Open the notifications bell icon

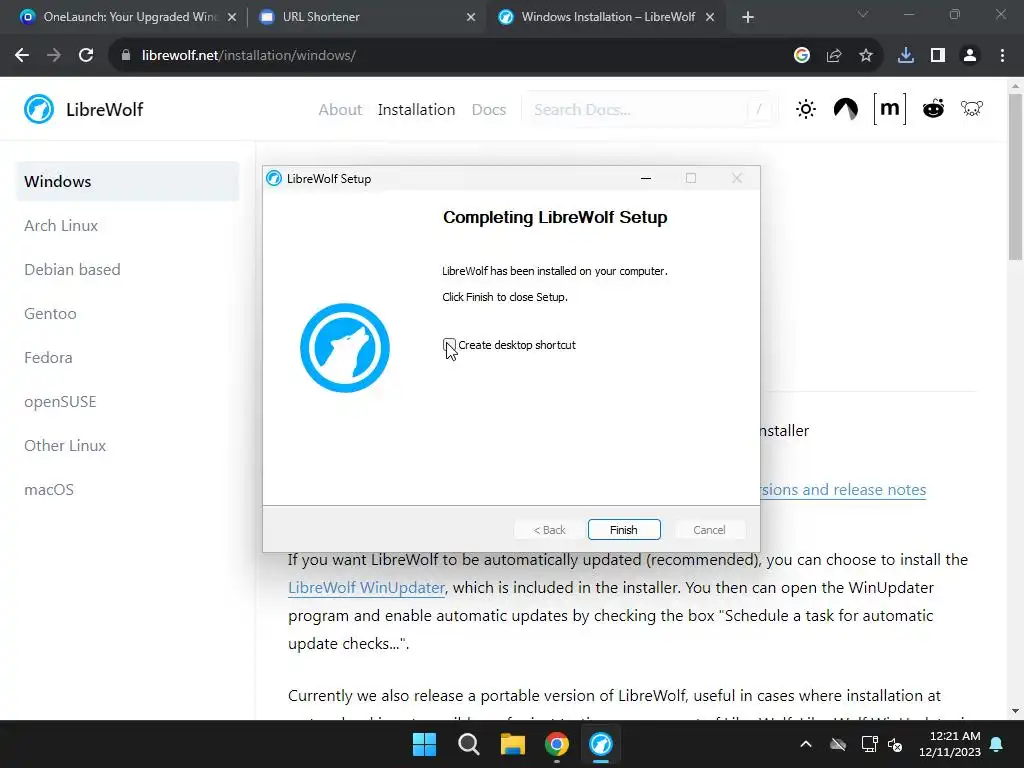(x=997, y=744)
